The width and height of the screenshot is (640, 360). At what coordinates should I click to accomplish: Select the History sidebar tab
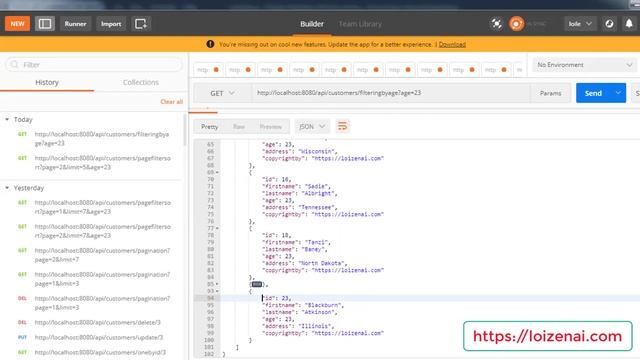[x=47, y=82]
